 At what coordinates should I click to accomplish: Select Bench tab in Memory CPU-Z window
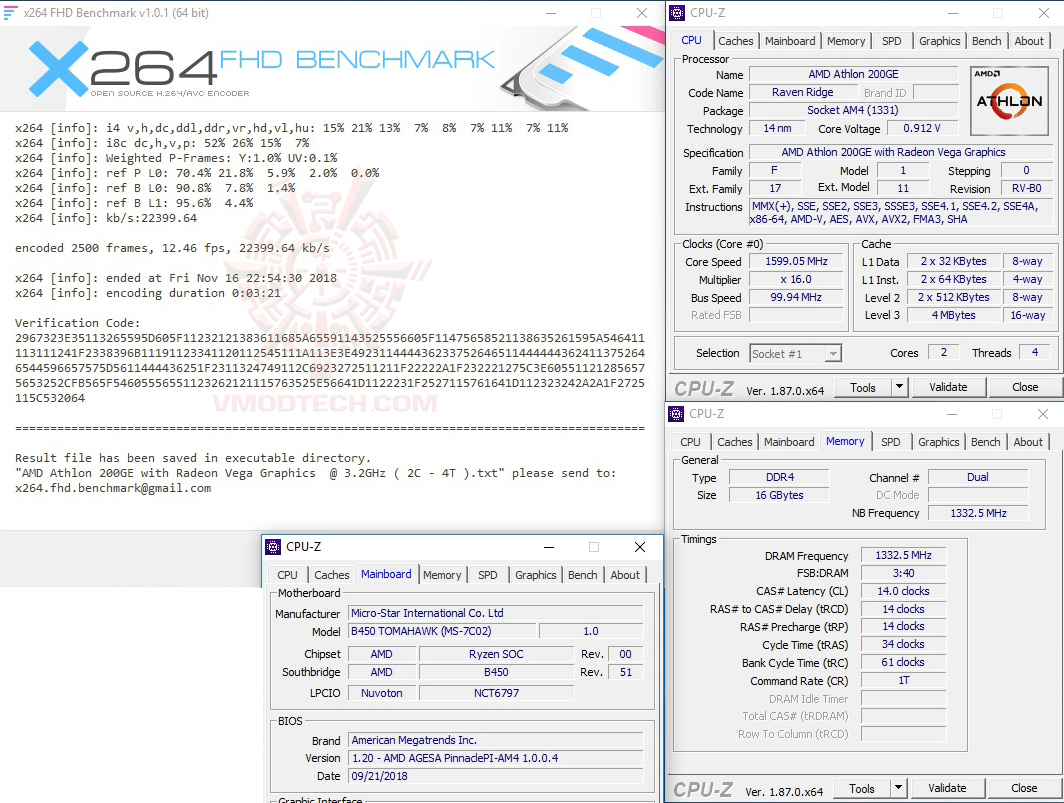(x=985, y=442)
